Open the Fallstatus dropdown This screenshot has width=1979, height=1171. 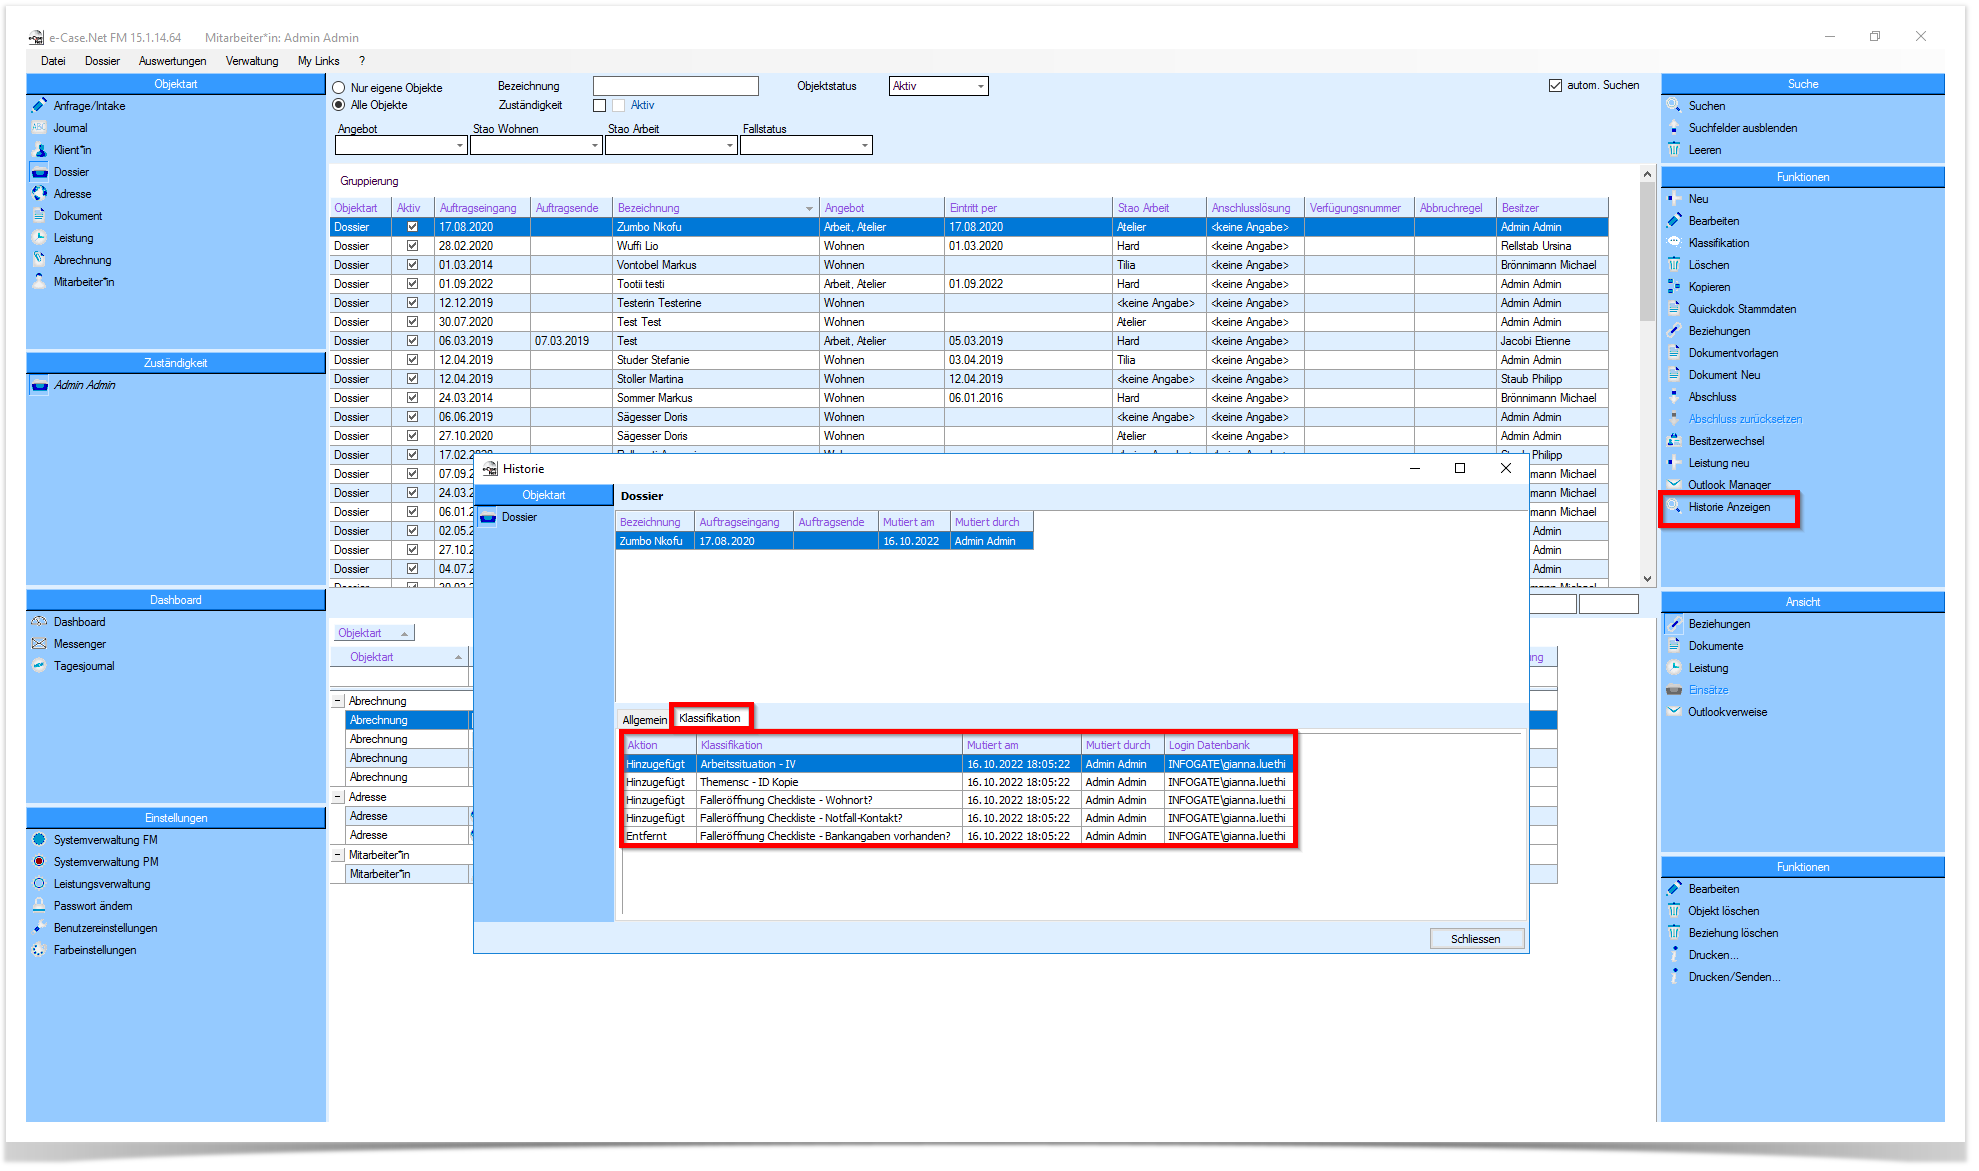coord(864,146)
